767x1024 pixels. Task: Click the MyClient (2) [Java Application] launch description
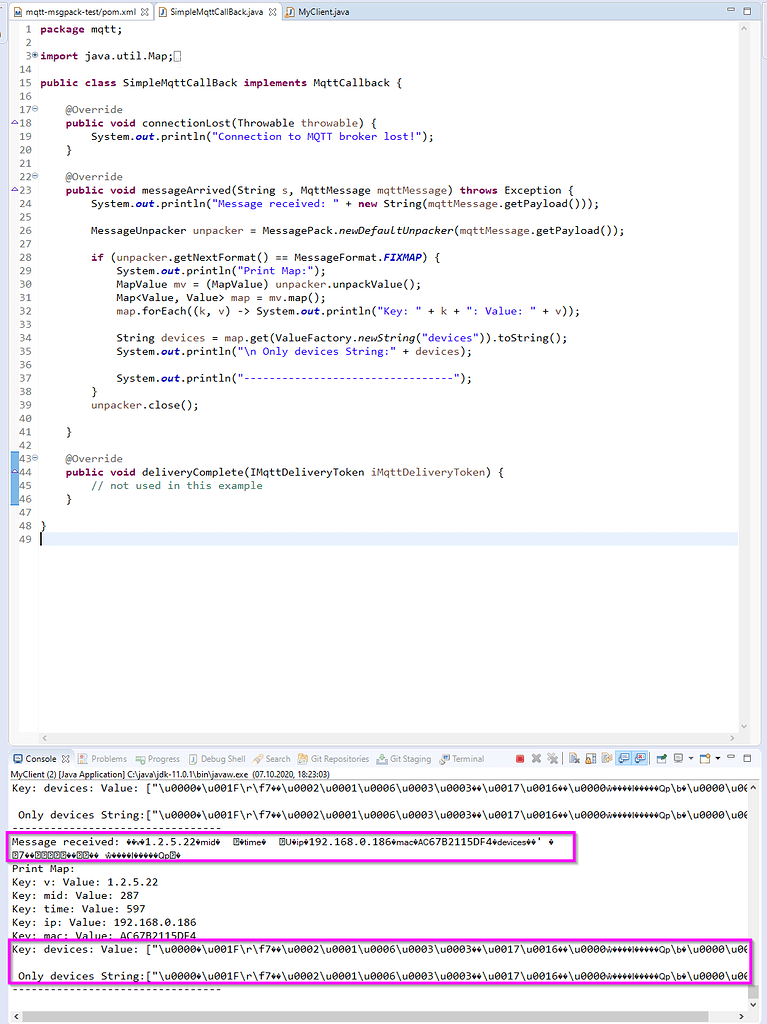point(170,774)
